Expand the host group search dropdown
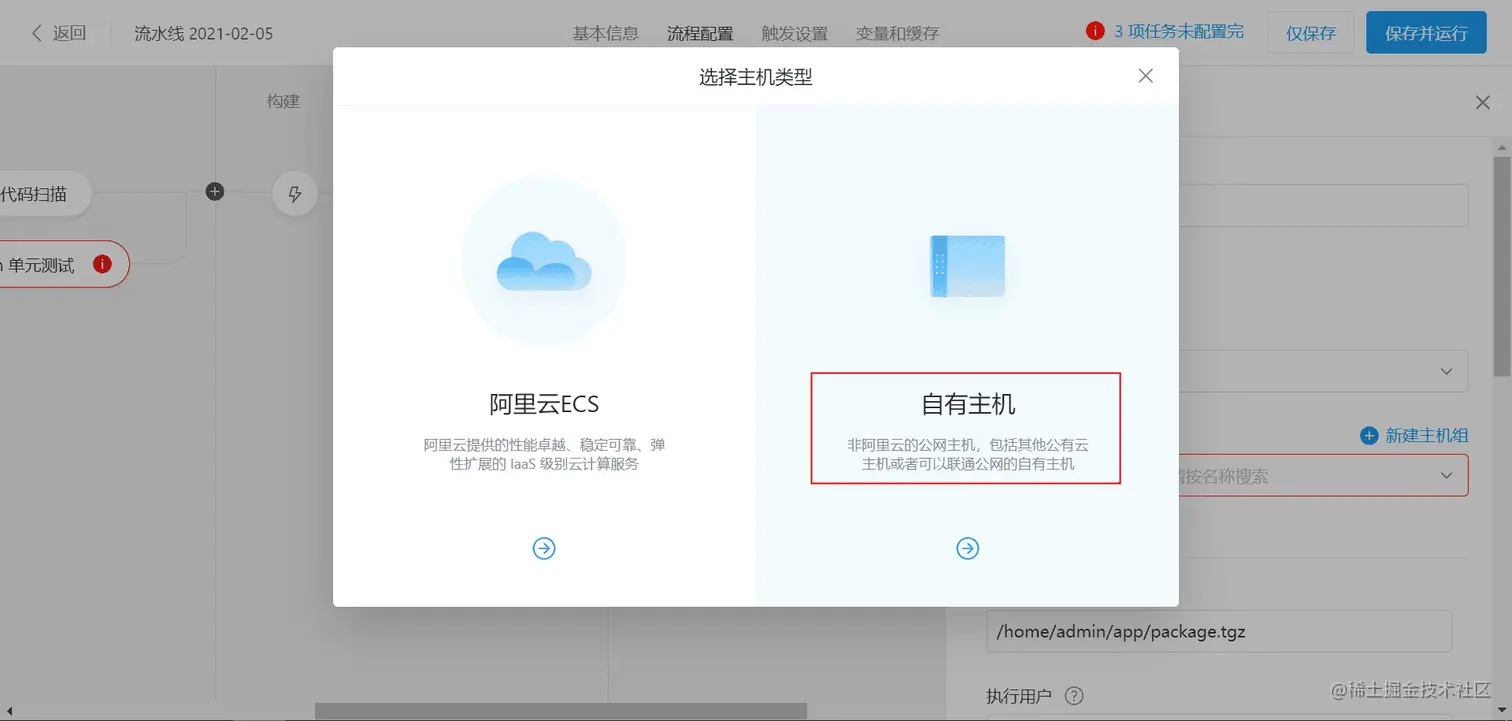Viewport: 1512px width, 721px height. point(1446,476)
